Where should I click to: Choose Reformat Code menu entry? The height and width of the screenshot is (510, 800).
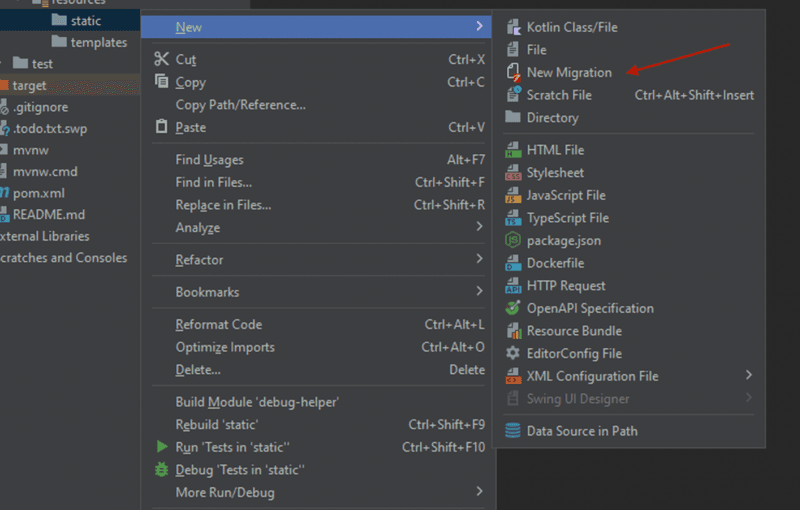coord(316,325)
